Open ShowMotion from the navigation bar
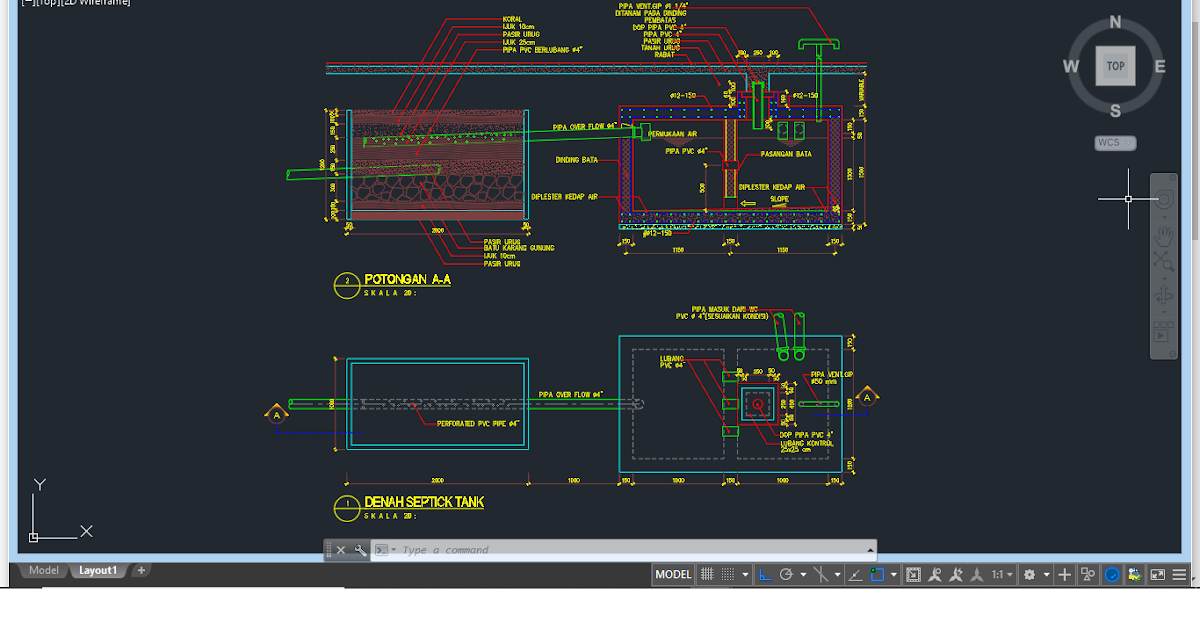1200x630 pixels. 1163,332
